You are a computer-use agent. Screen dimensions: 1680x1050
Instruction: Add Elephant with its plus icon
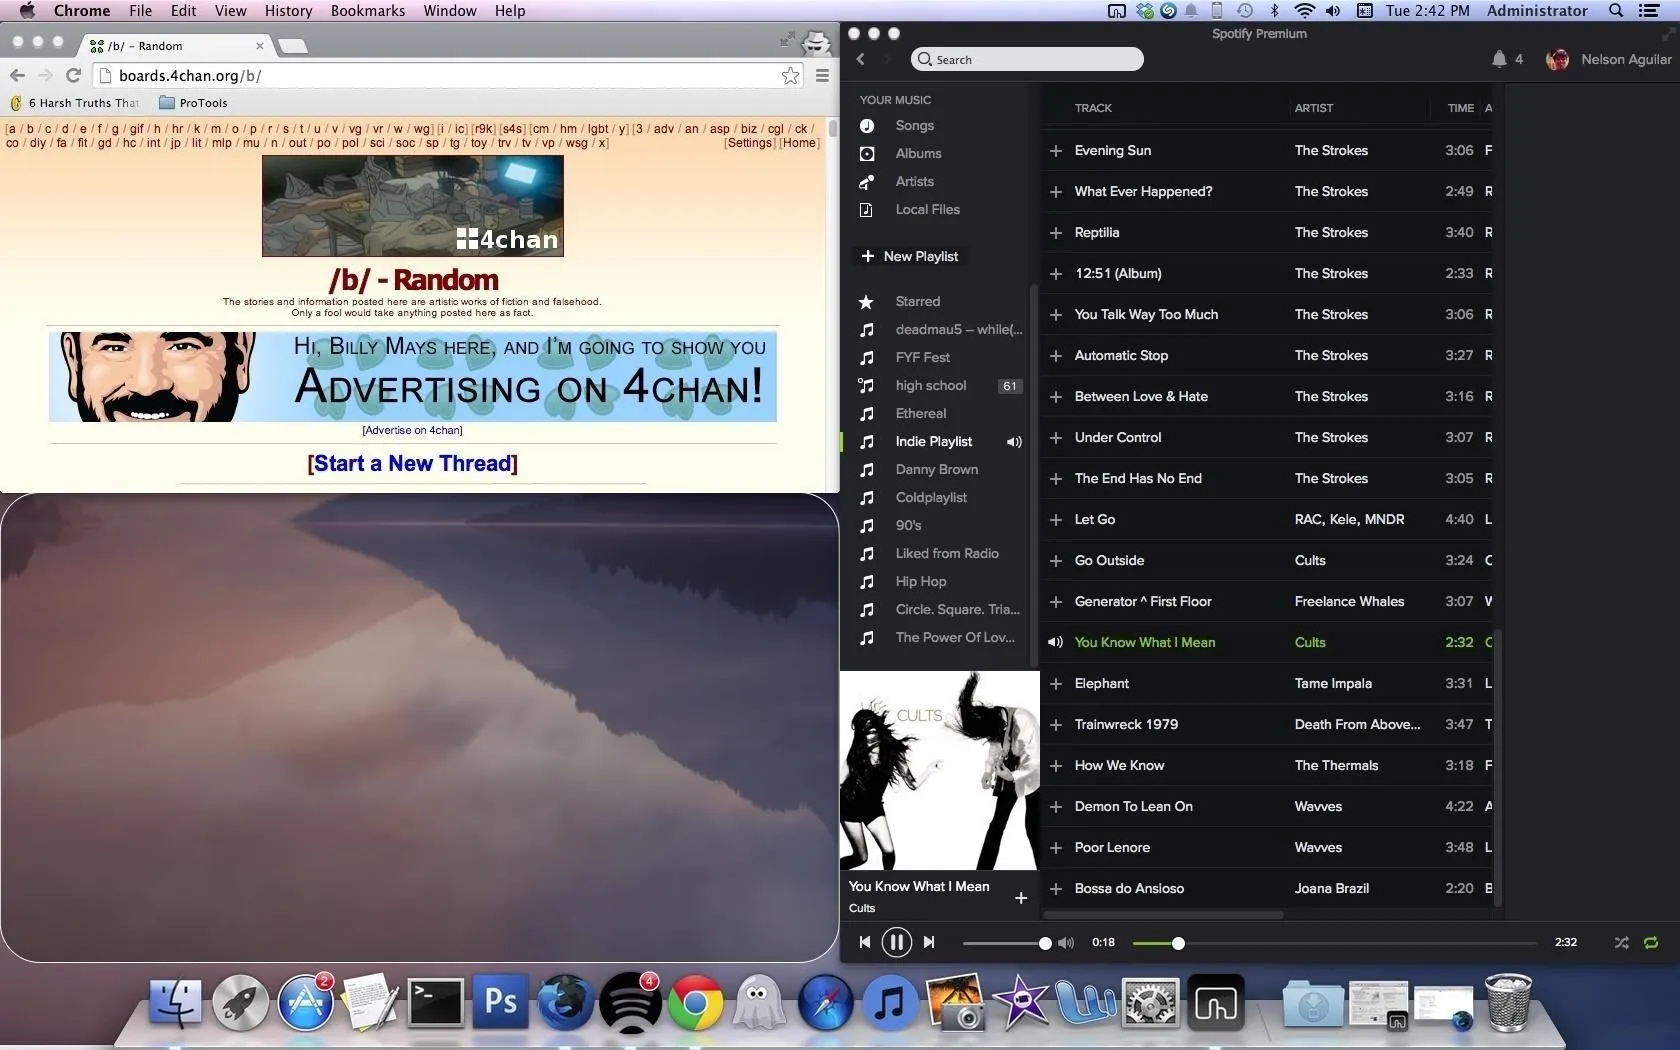click(1055, 683)
